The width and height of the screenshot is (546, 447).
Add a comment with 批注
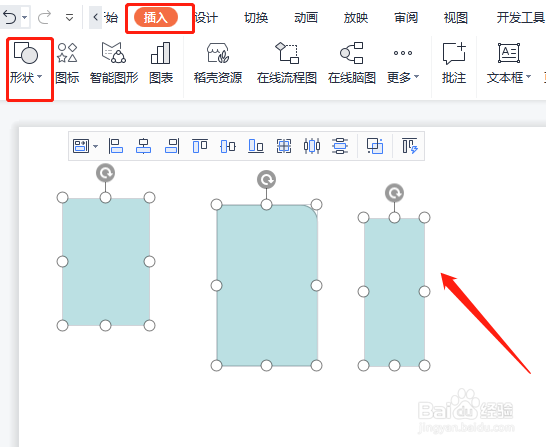coord(454,63)
